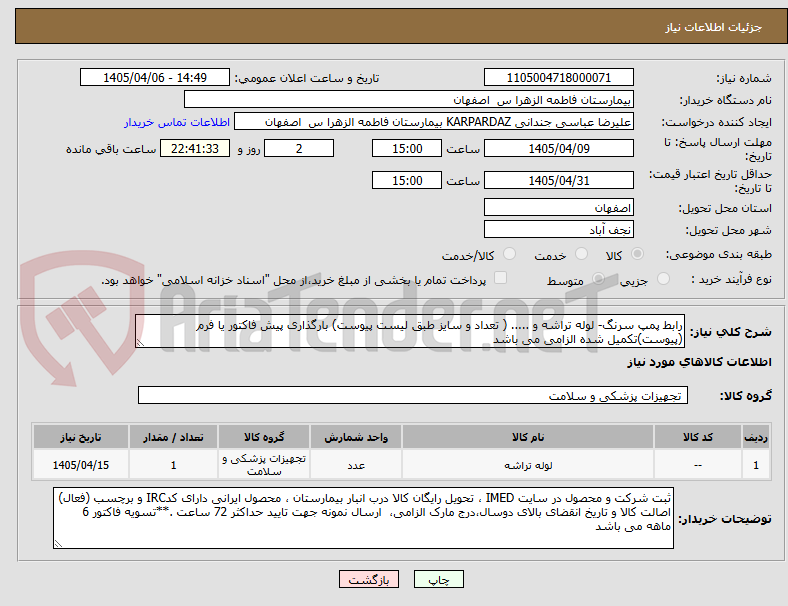This screenshot has width=788, height=606.
Task: Click the نام کالا column header
Action: (x=528, y=437)
